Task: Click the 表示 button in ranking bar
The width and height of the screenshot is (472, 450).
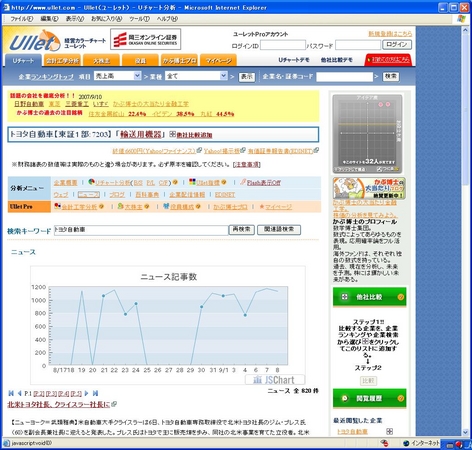Action: pyautogui.click(x=247, y=77)
